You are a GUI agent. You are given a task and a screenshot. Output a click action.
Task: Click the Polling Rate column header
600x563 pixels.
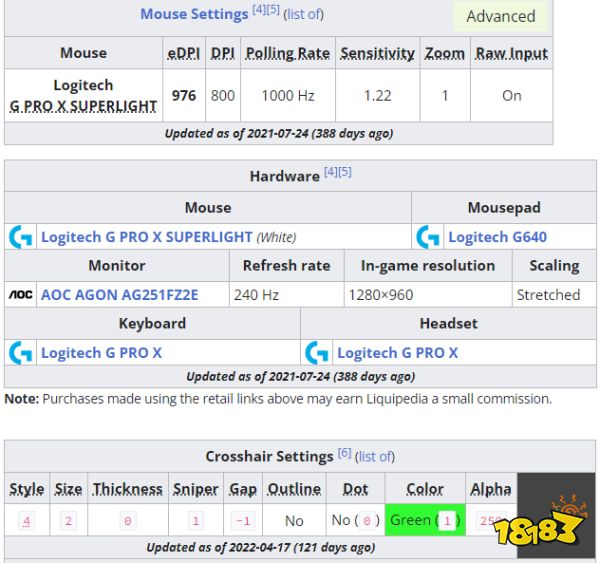click(288, 53)
